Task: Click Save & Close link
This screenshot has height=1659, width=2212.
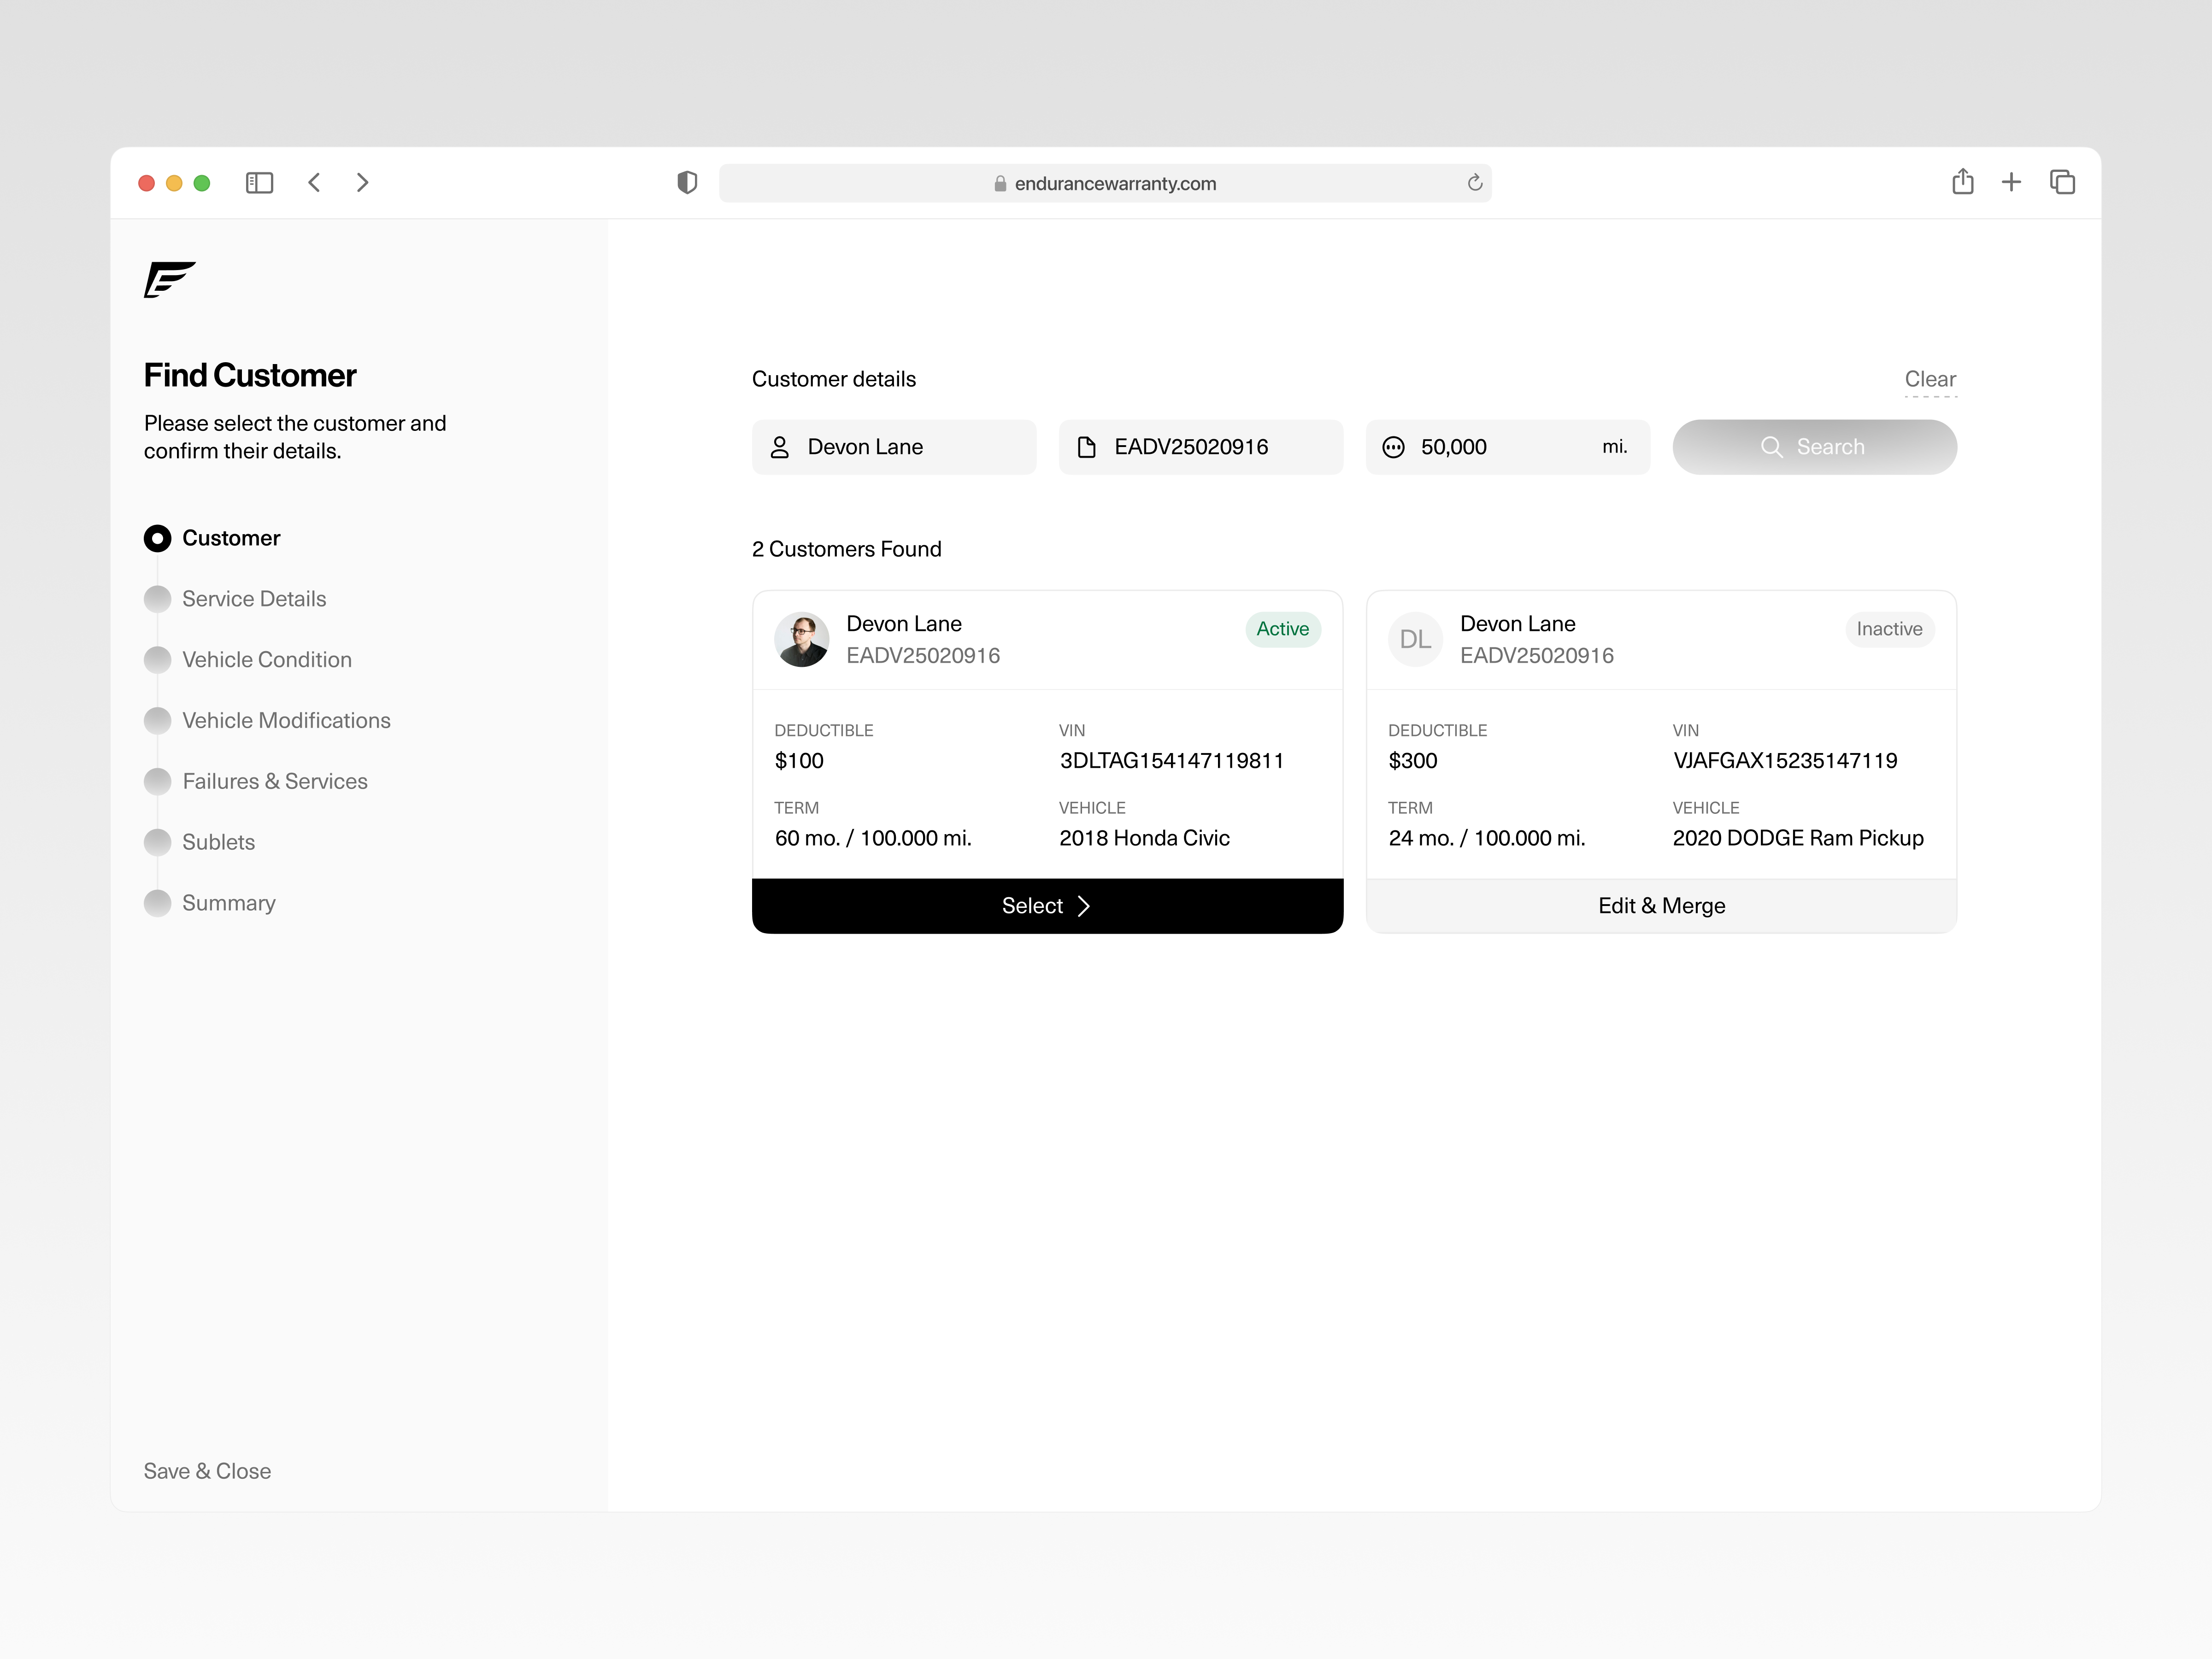Action: [x=207, y=1471]
